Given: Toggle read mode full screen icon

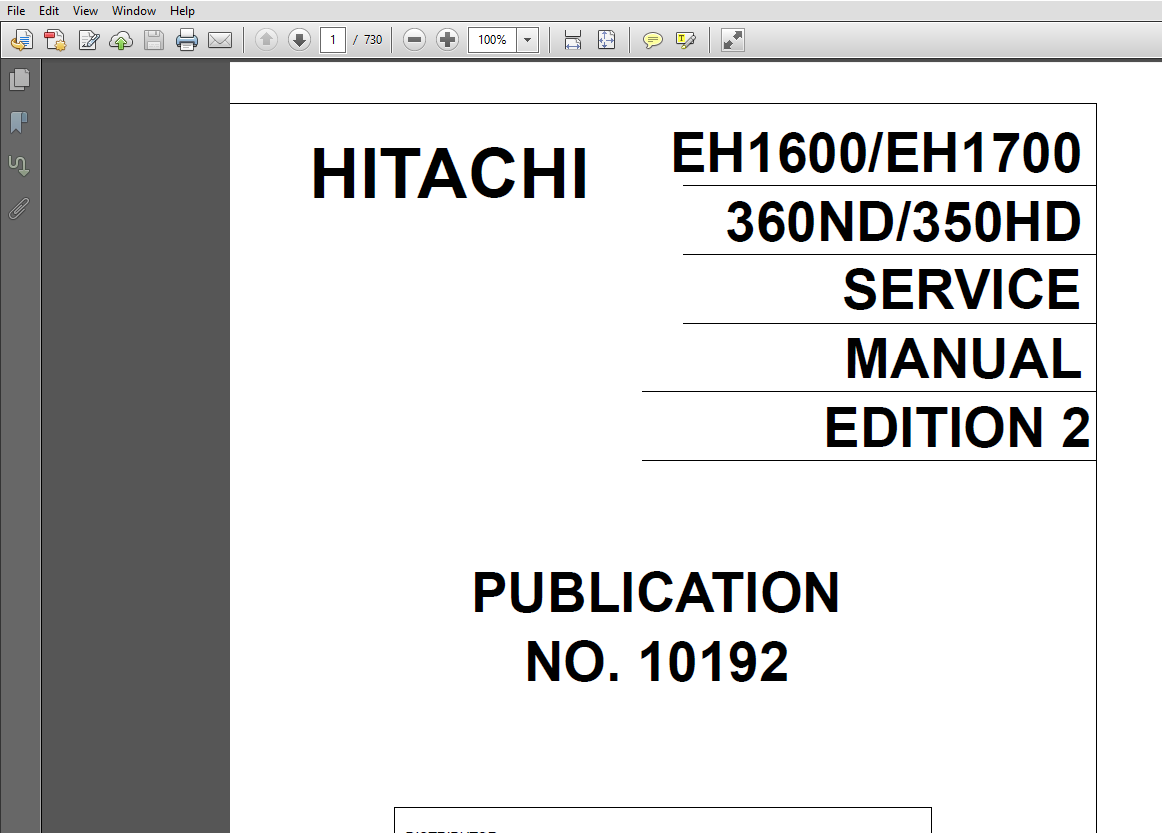Looking at the screenshot, I should point(732,40).
